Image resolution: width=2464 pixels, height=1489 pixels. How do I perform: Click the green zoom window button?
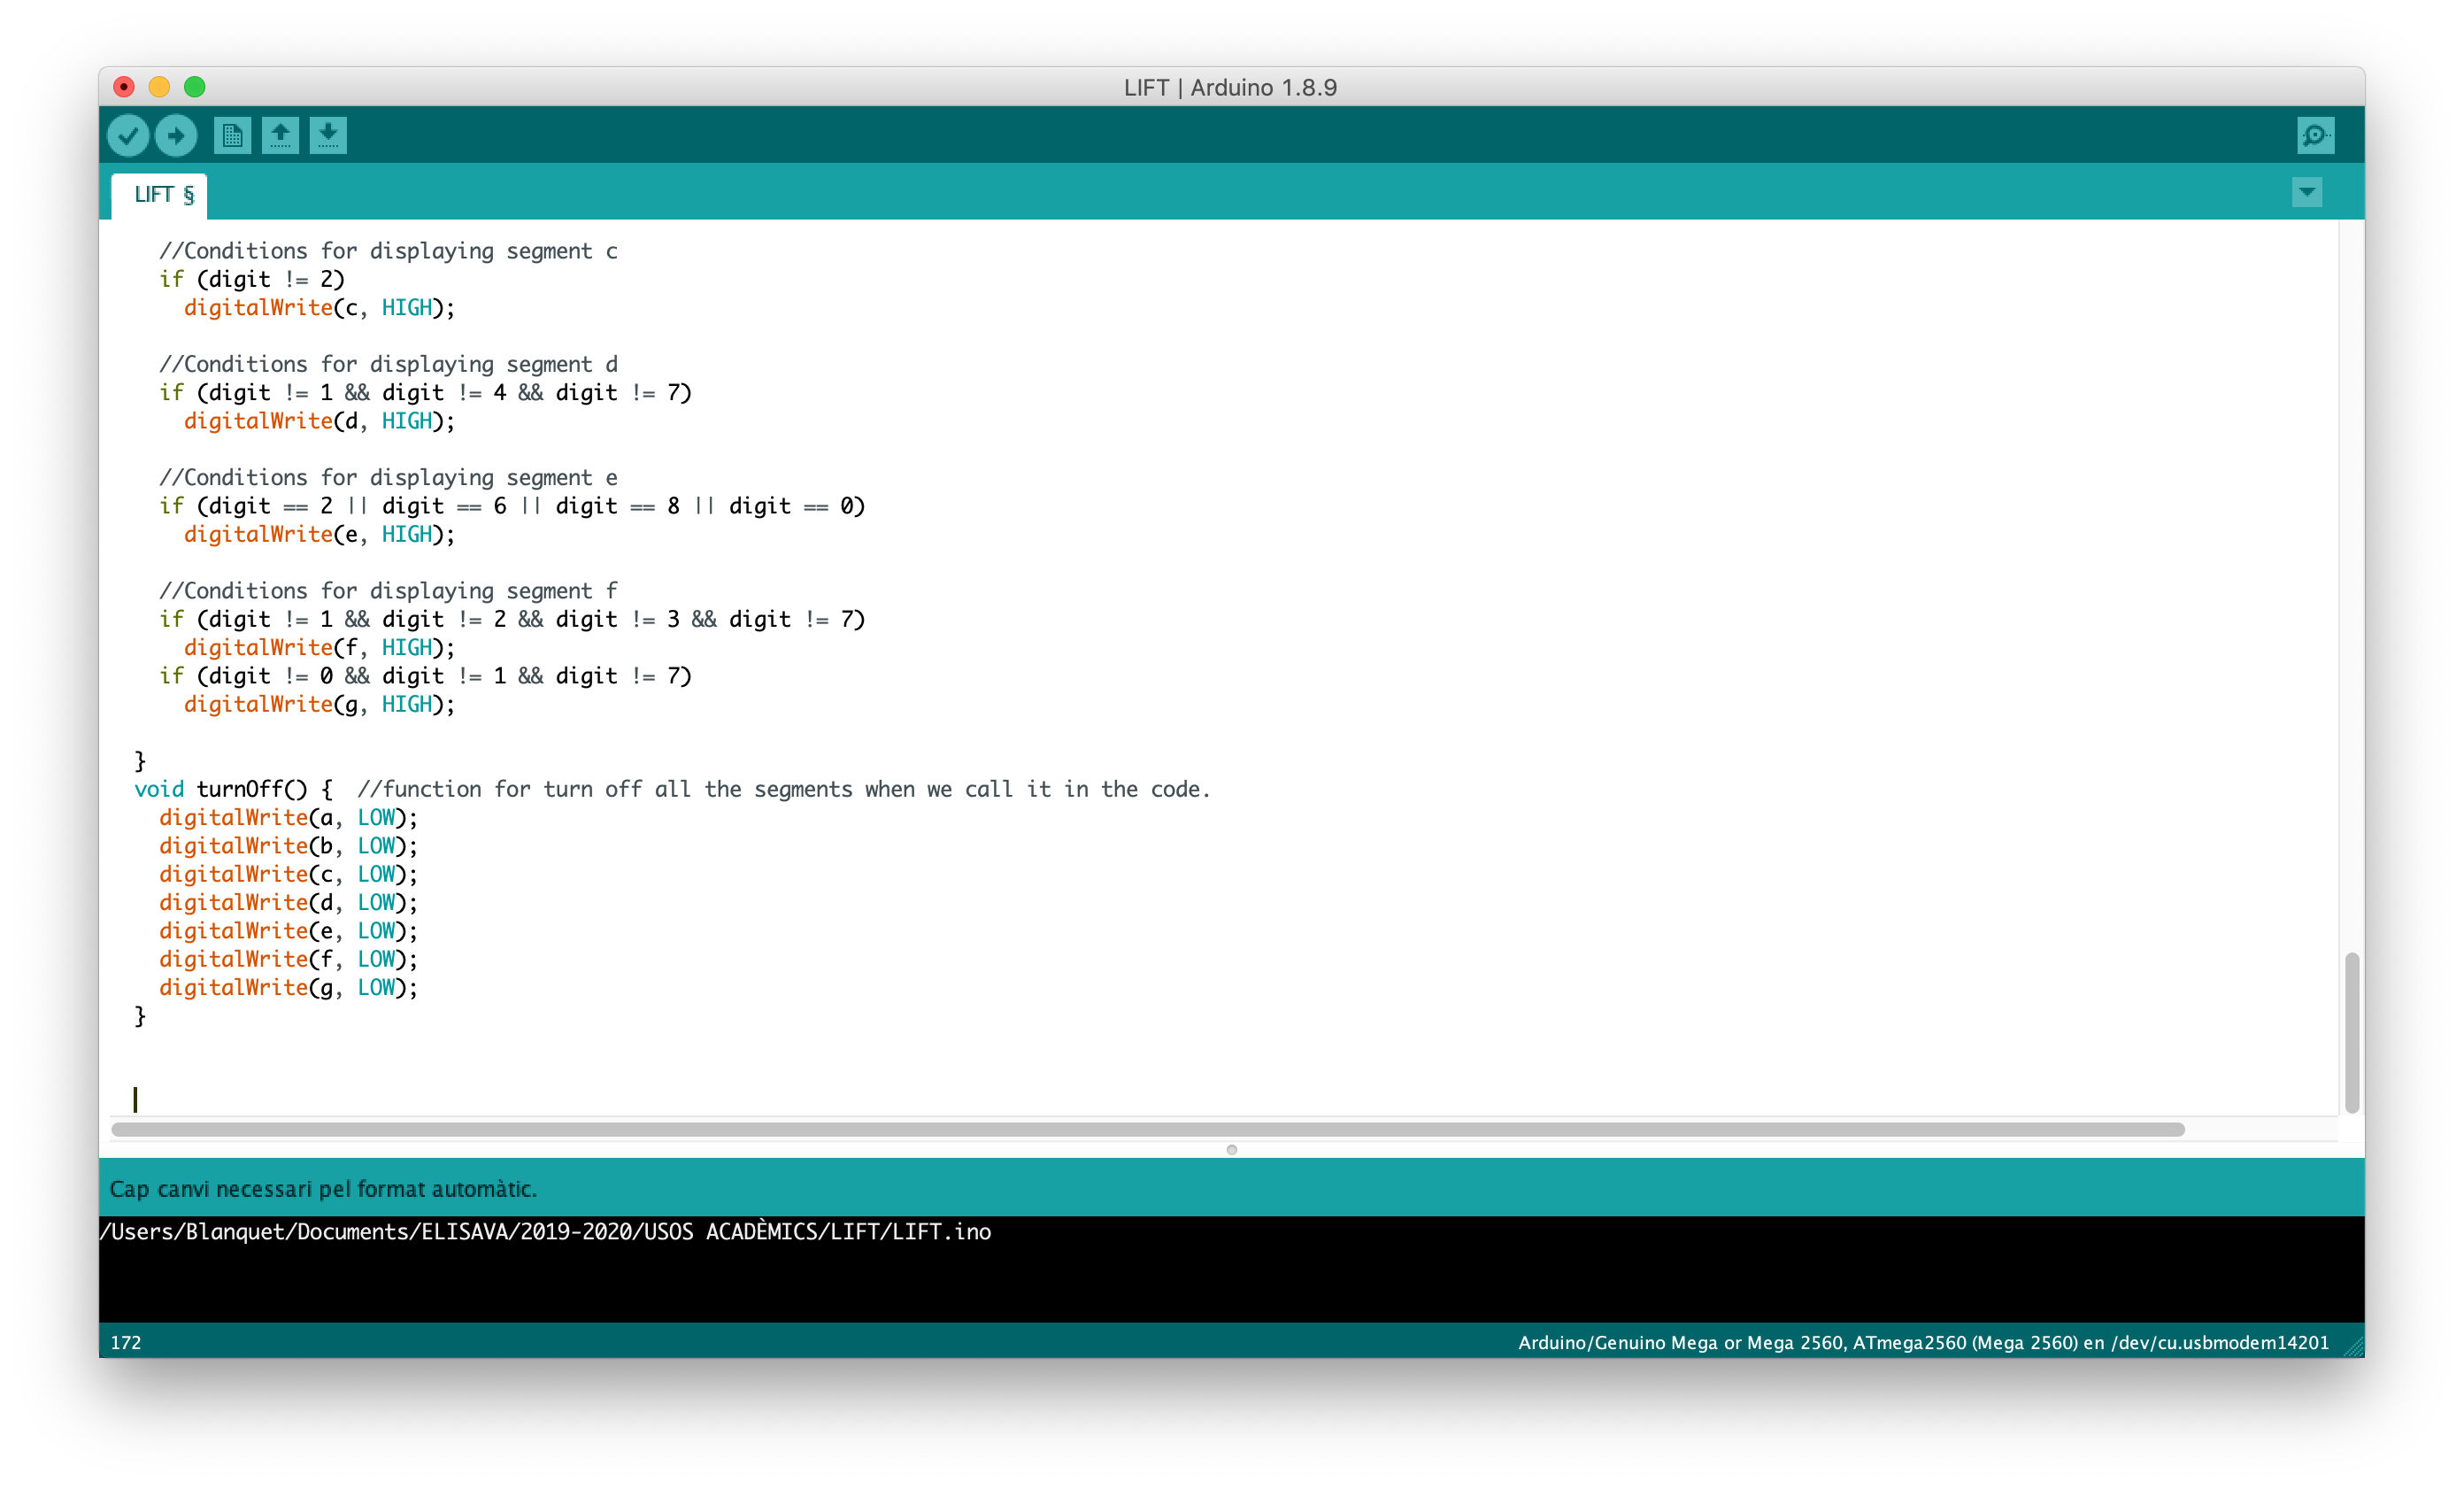click(195, 87)
